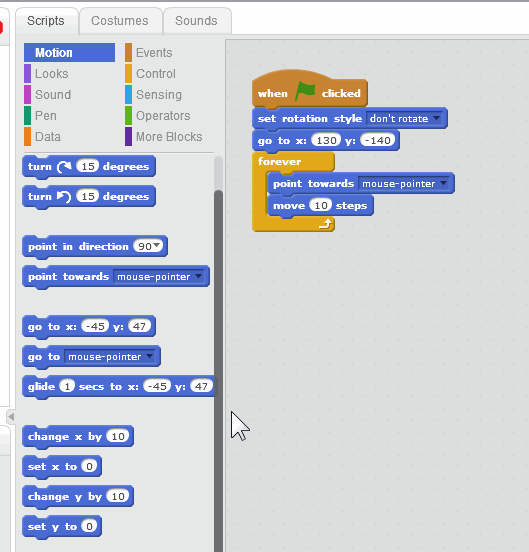Switch to the Sounds tab
This screenshot has width=529, height=552.
pos(196,21)
